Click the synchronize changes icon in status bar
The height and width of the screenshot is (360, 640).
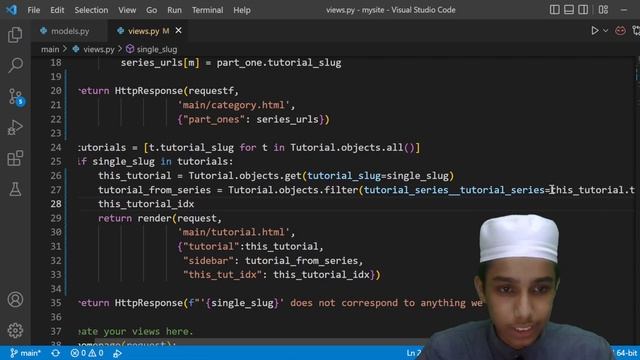tap(56, 353)
